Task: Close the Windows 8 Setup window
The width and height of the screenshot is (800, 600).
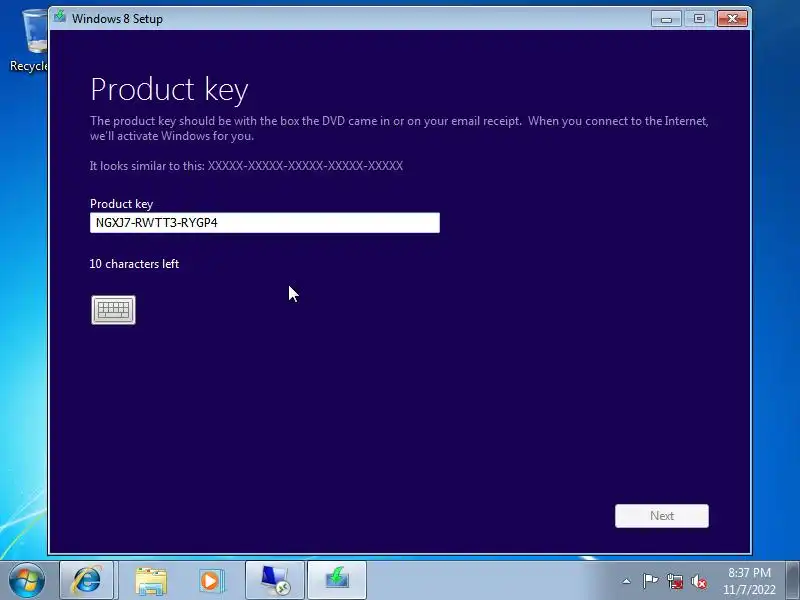Action: (x=732, y=19)
